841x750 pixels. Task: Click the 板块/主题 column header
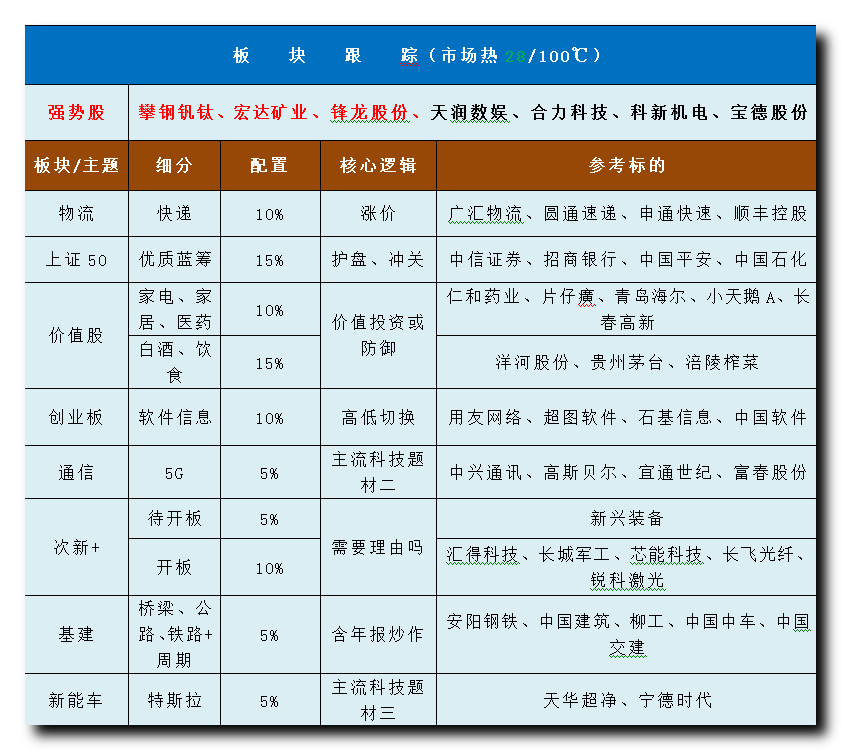(76, 166)
